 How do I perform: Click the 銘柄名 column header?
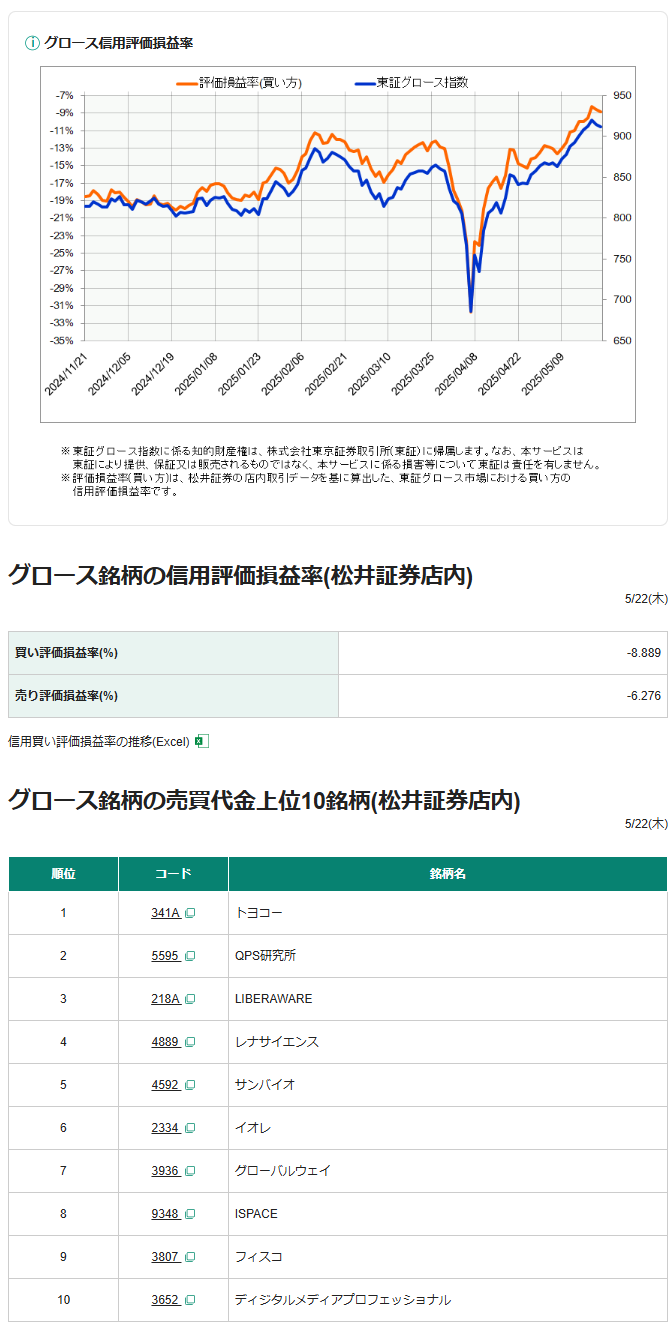[x=448, y=874]
